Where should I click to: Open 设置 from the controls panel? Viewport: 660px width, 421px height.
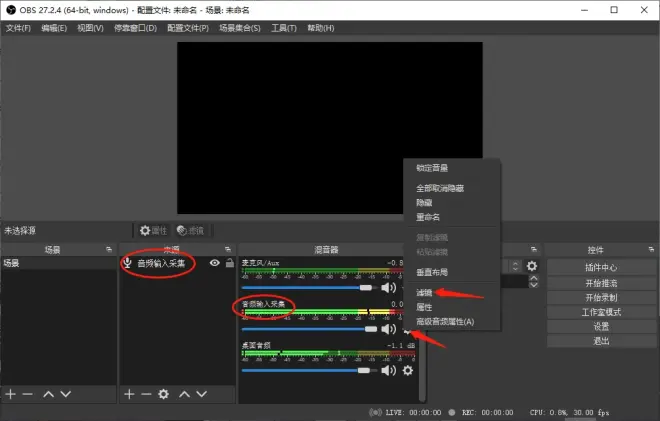tap(601, 327)
